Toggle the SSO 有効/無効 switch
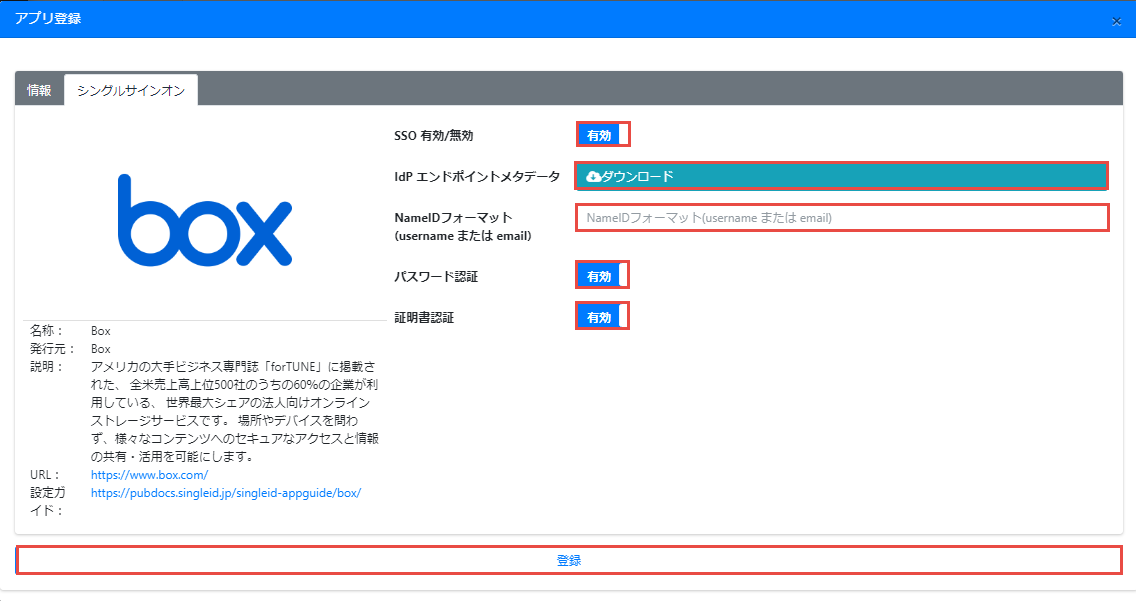1136x601 pixels. point(603,135)
